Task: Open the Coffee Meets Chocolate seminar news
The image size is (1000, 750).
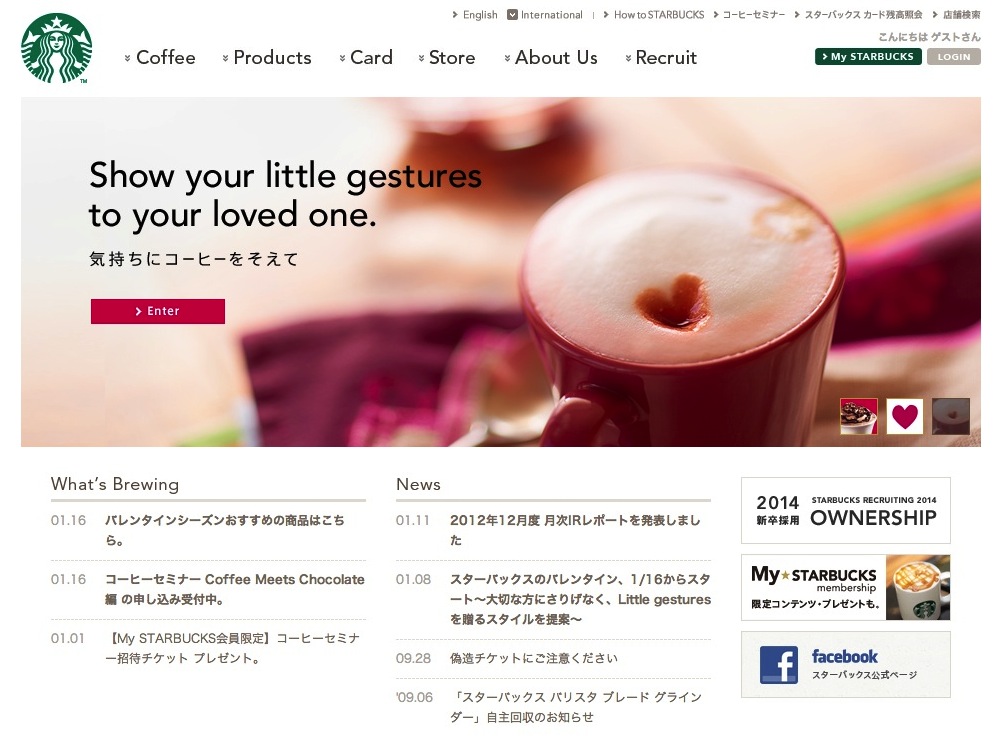Action: (235, 589)
